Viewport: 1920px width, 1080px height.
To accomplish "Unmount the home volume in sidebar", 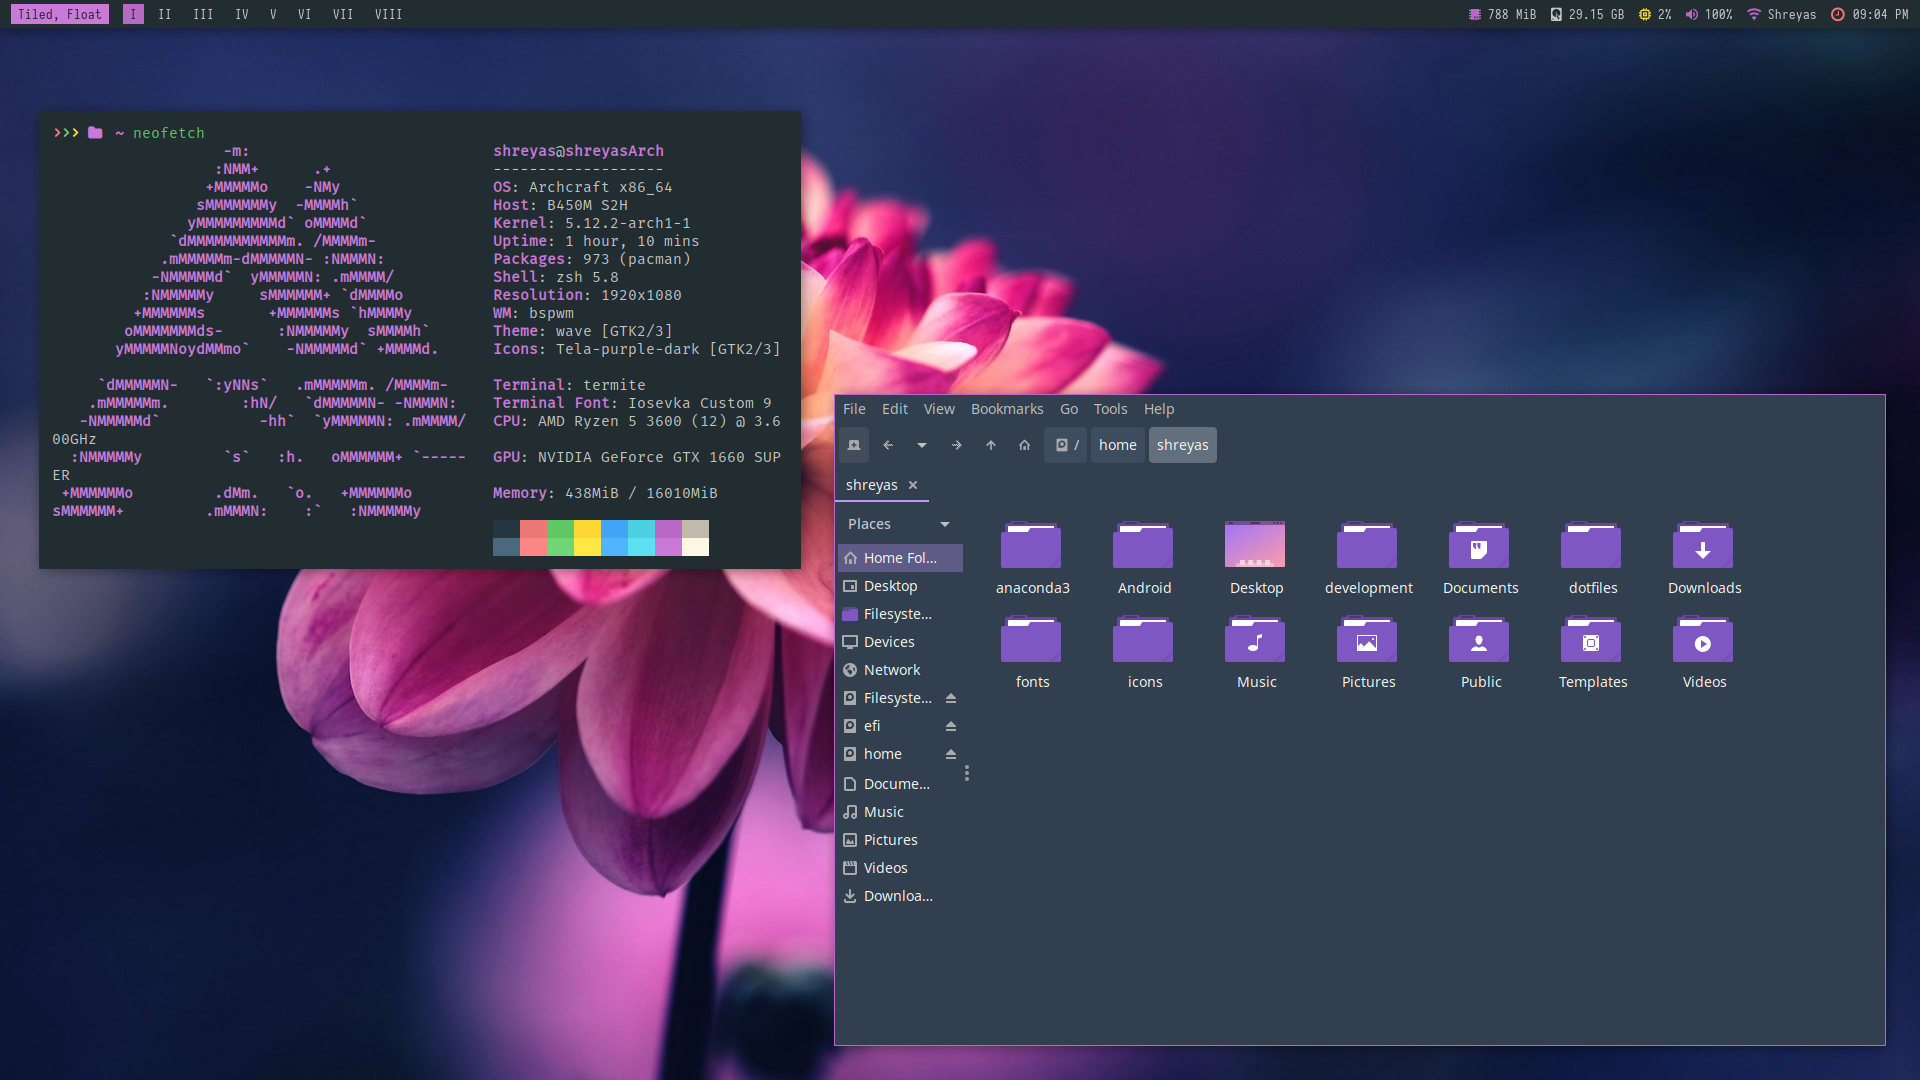I will [951, 754].
